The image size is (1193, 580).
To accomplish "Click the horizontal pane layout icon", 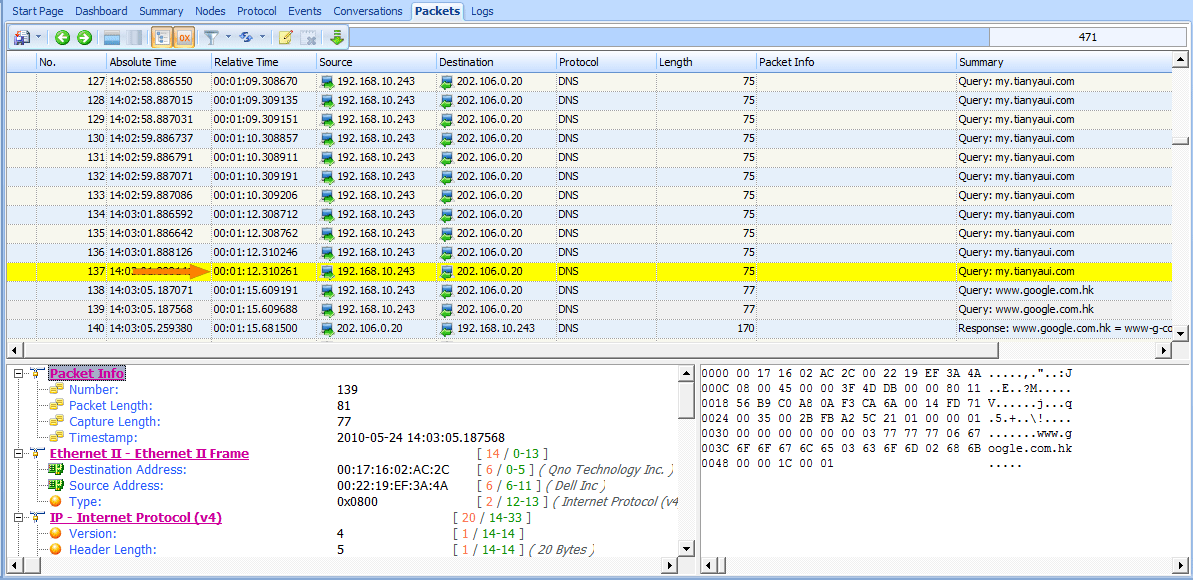I will point(112,37).
